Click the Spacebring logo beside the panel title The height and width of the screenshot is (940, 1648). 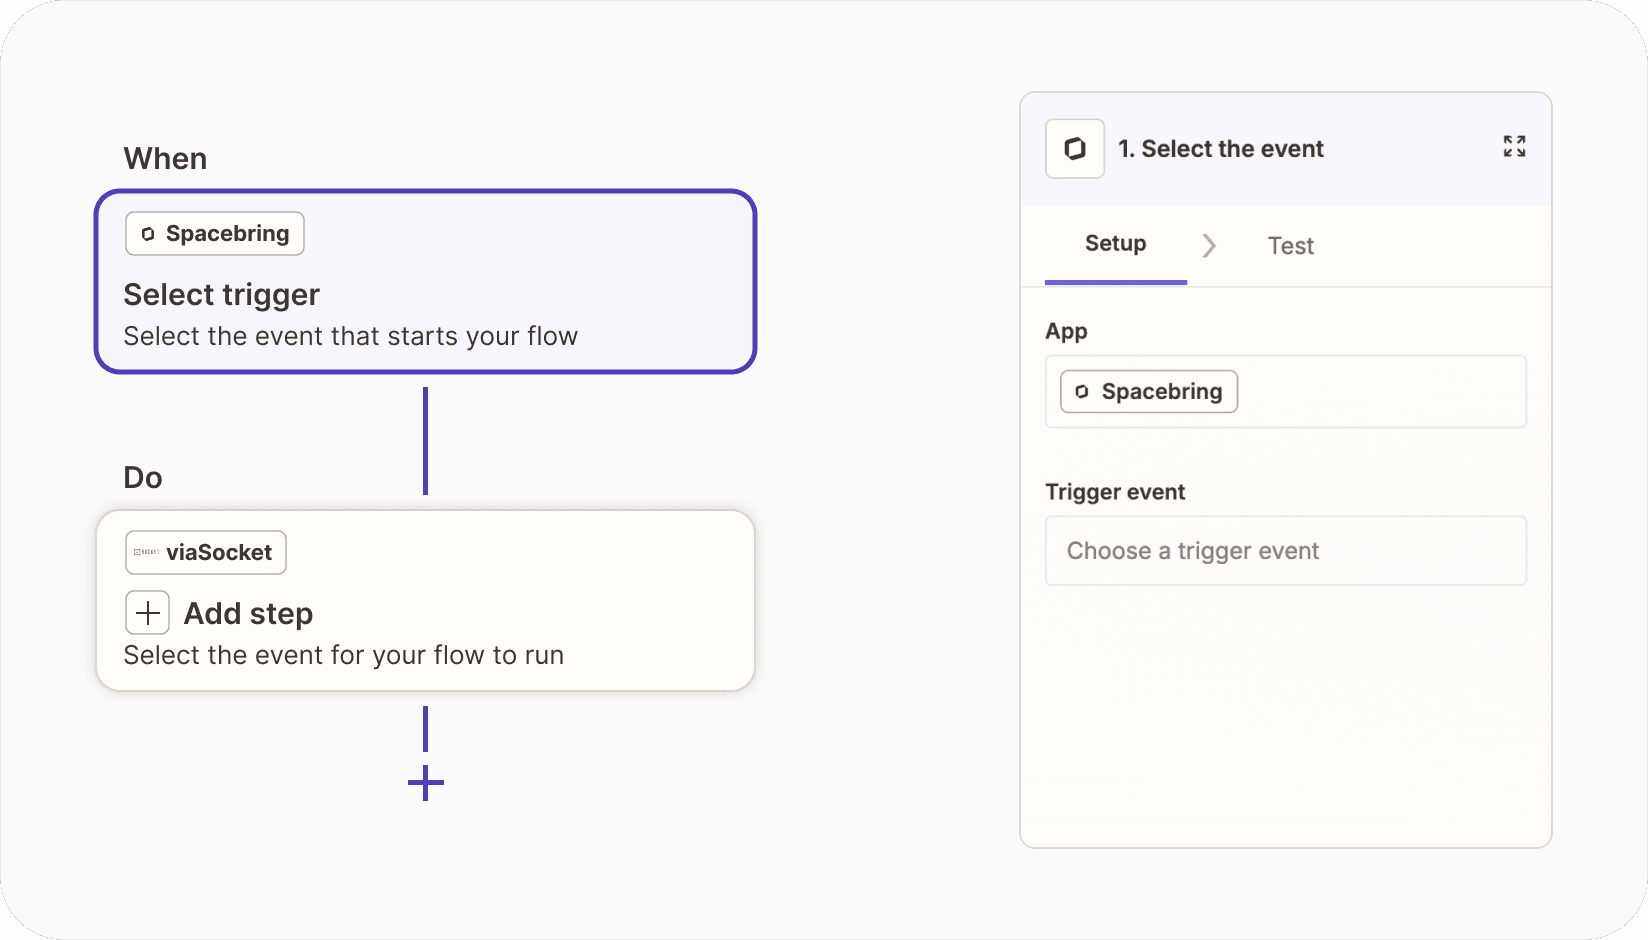tap(1074, 149)
